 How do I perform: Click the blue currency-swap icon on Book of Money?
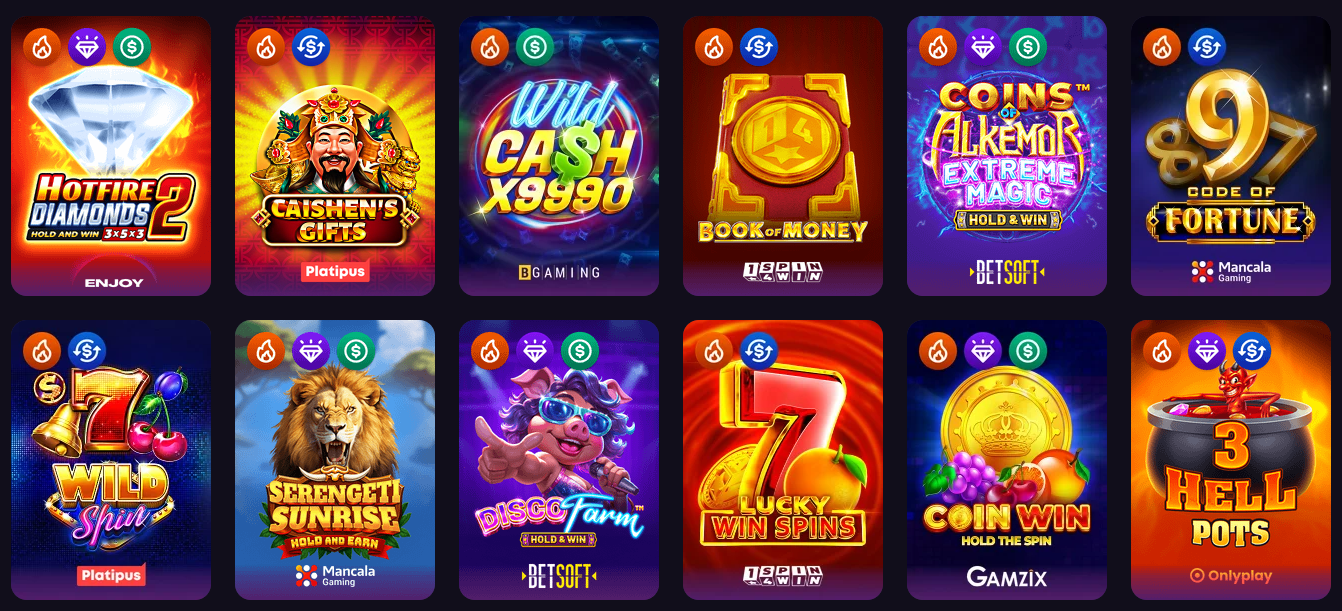point(759,46)
